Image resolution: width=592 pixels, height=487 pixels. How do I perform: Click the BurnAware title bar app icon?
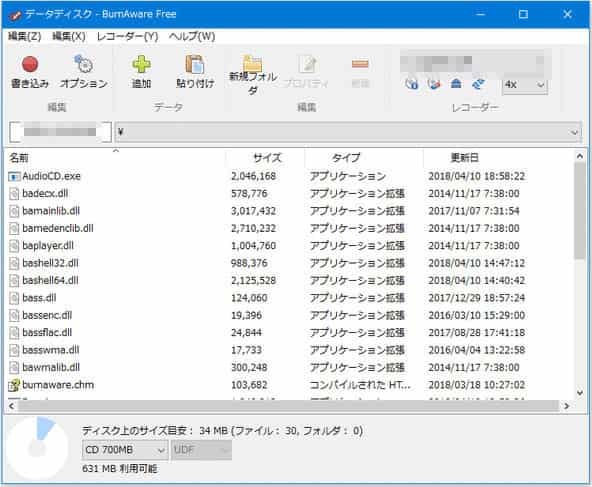(15, 15)
